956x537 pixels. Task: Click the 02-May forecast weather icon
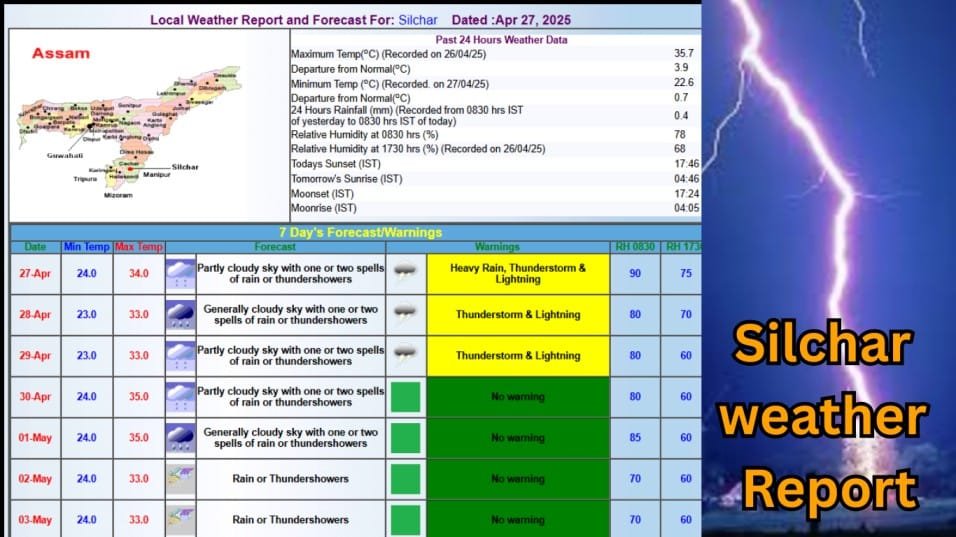pyautogui.click(x=181, y=478)
